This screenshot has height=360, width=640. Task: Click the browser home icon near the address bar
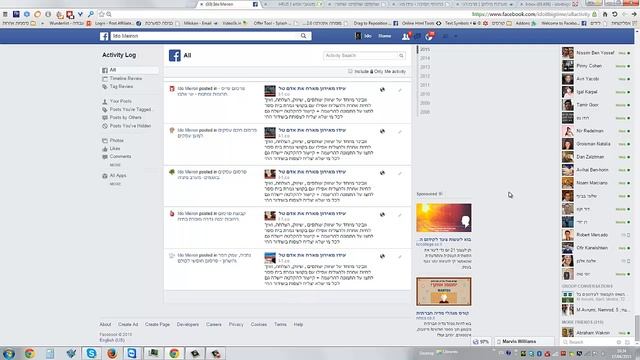[605, 14]
